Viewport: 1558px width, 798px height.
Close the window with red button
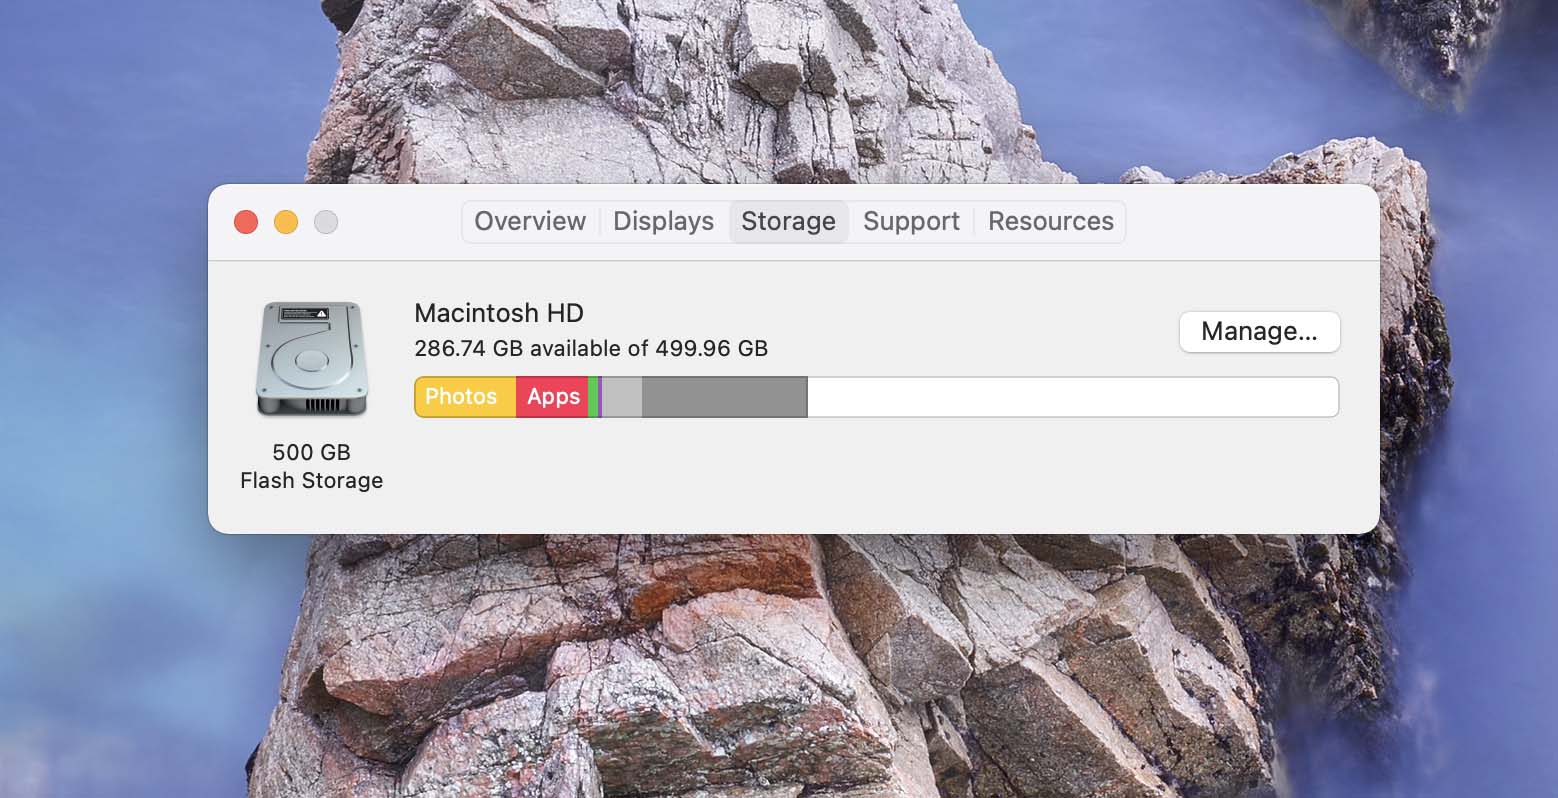click(246, 222)
